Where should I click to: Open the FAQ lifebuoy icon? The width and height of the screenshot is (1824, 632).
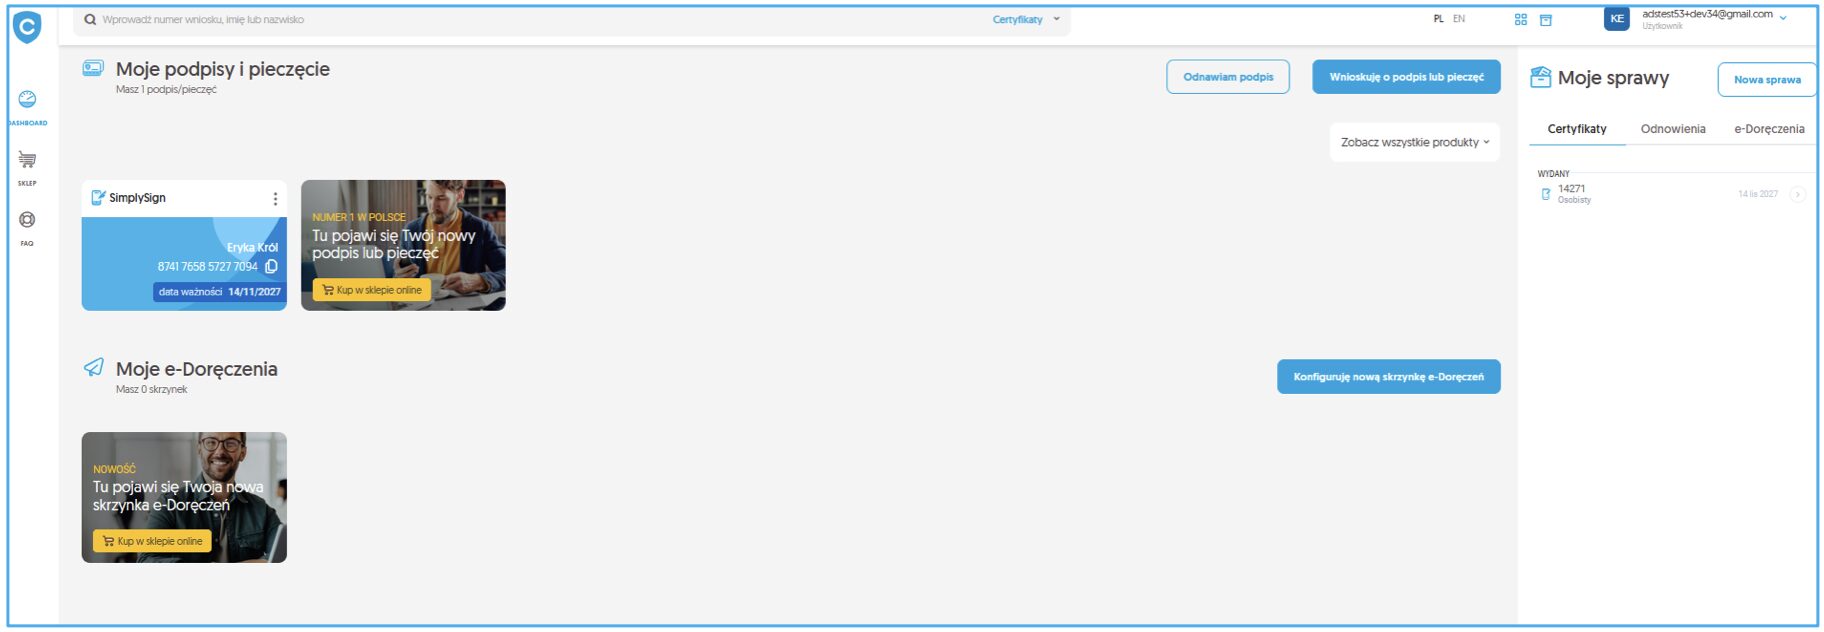(x=27, y=221)
